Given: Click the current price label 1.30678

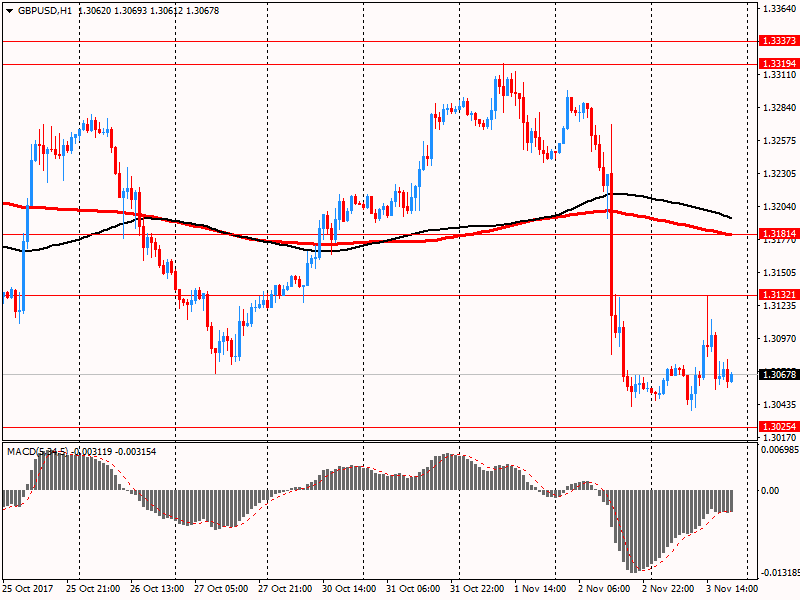Looking at the screenshot, I should click(x=779, y=374).
